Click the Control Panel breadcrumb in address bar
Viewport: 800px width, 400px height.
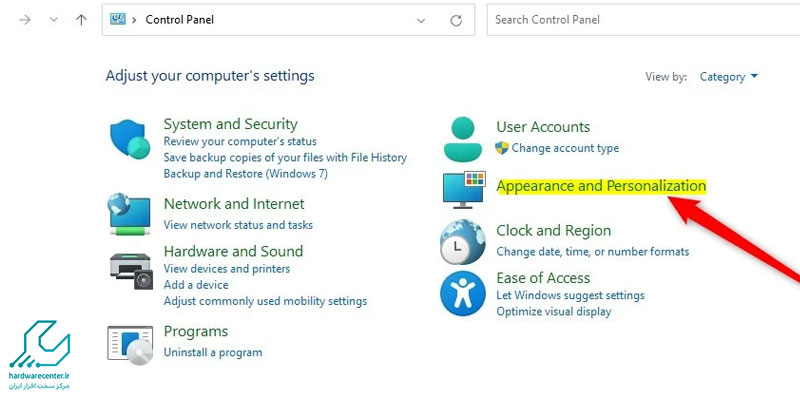point(180,20)
